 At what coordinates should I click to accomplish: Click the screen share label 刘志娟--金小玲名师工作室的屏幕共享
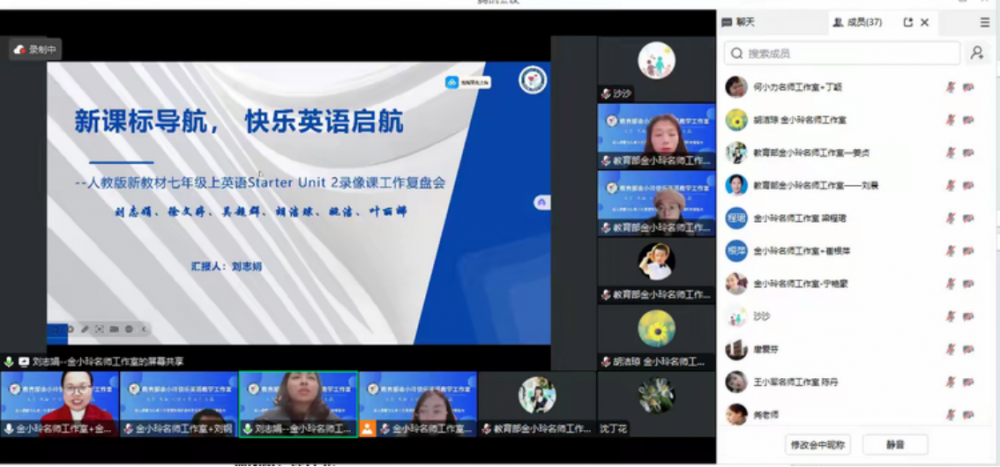(108, 361)
